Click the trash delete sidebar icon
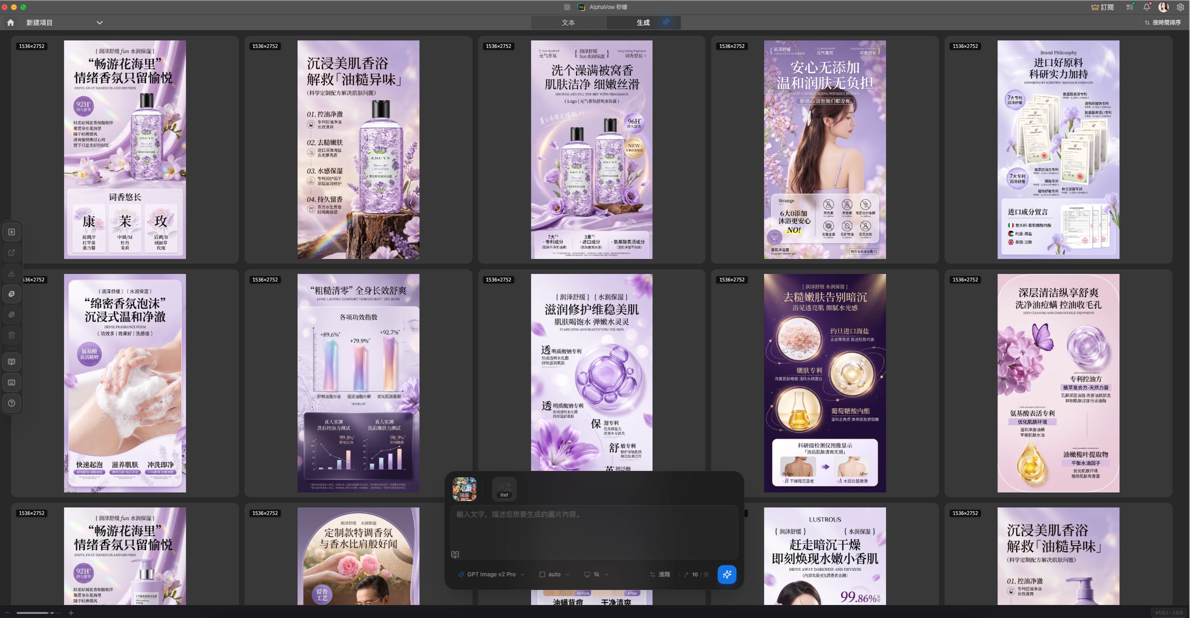Viewport: 1190px width, 618px height. click(11, 335)
